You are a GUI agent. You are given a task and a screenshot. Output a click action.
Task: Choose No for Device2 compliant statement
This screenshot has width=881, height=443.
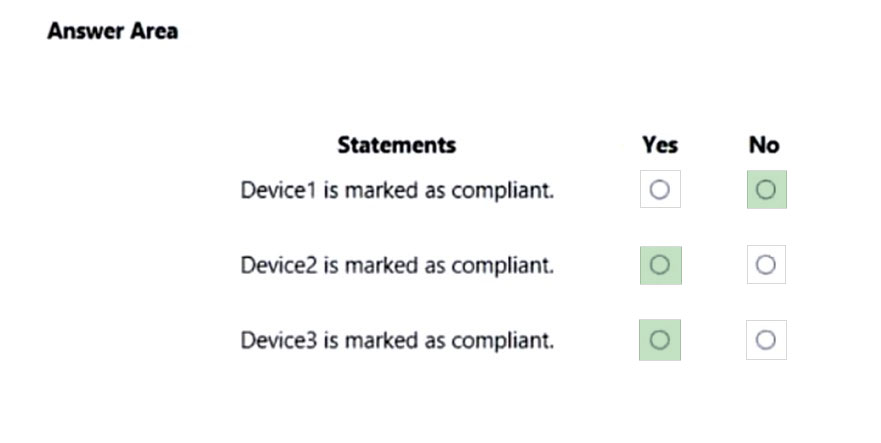pos(766,264)
